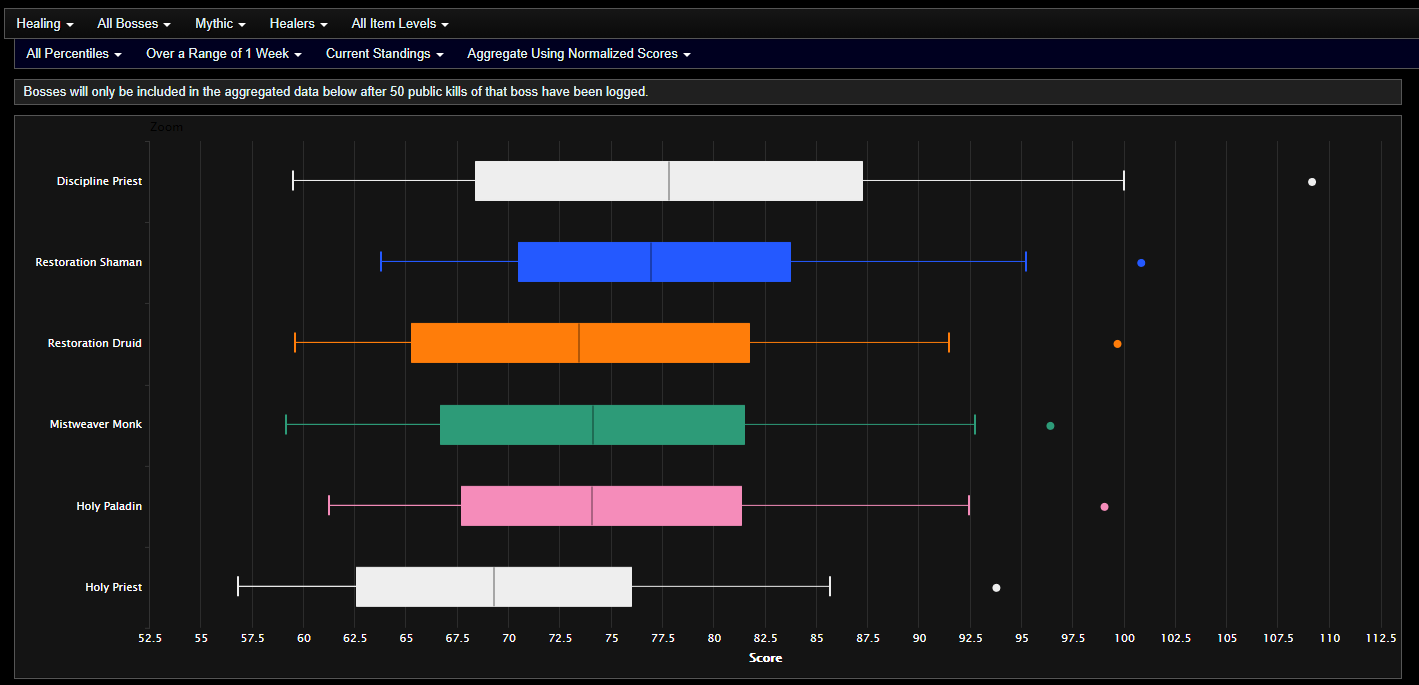This screenshot has height=685, width=1419.
Task: Open the Healers role dropdown
Action: [297, 23]
